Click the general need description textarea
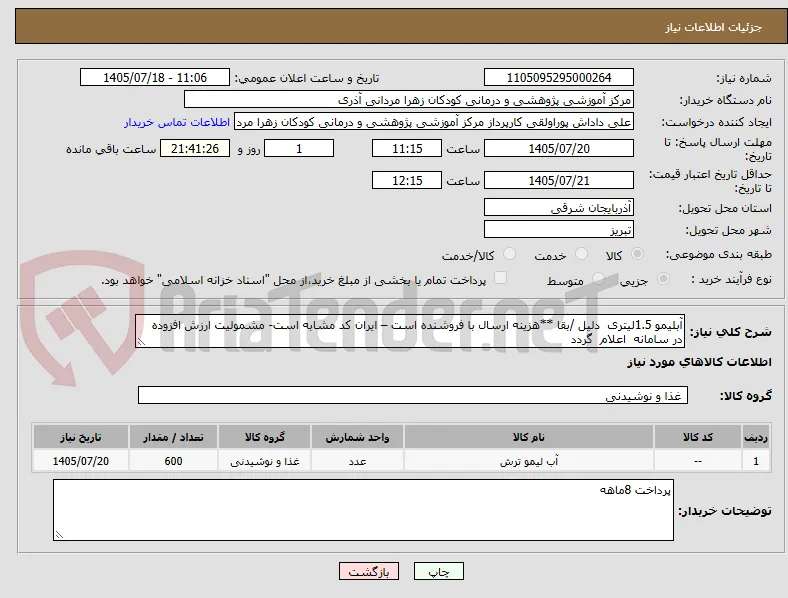Screen dimensions: 788x598 tap(410, 331)
